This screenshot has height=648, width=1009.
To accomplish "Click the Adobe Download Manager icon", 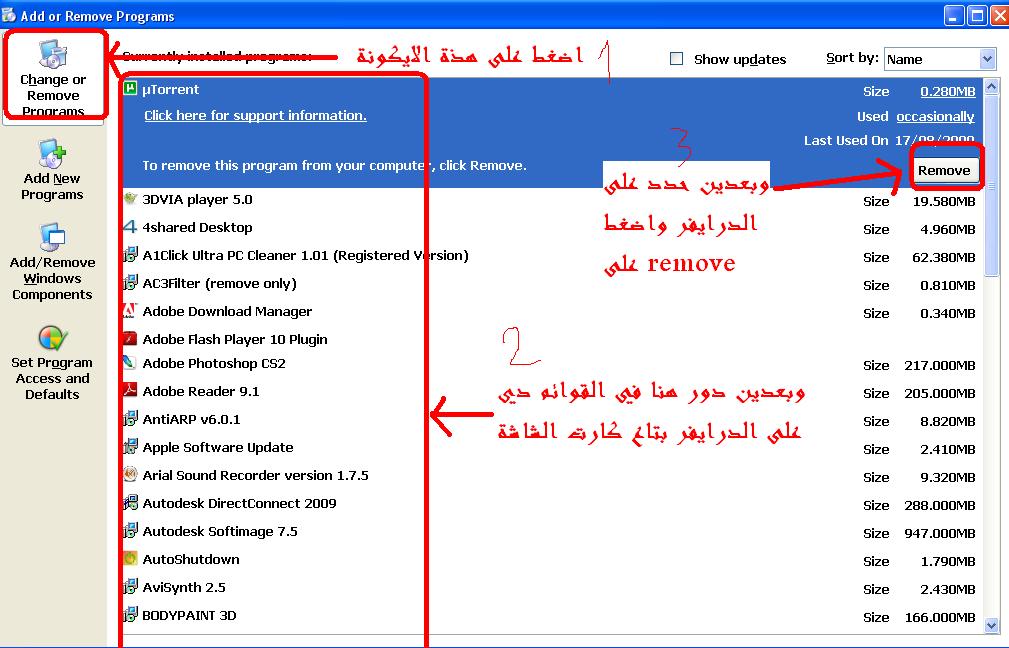I will click(x=130, y=311).
